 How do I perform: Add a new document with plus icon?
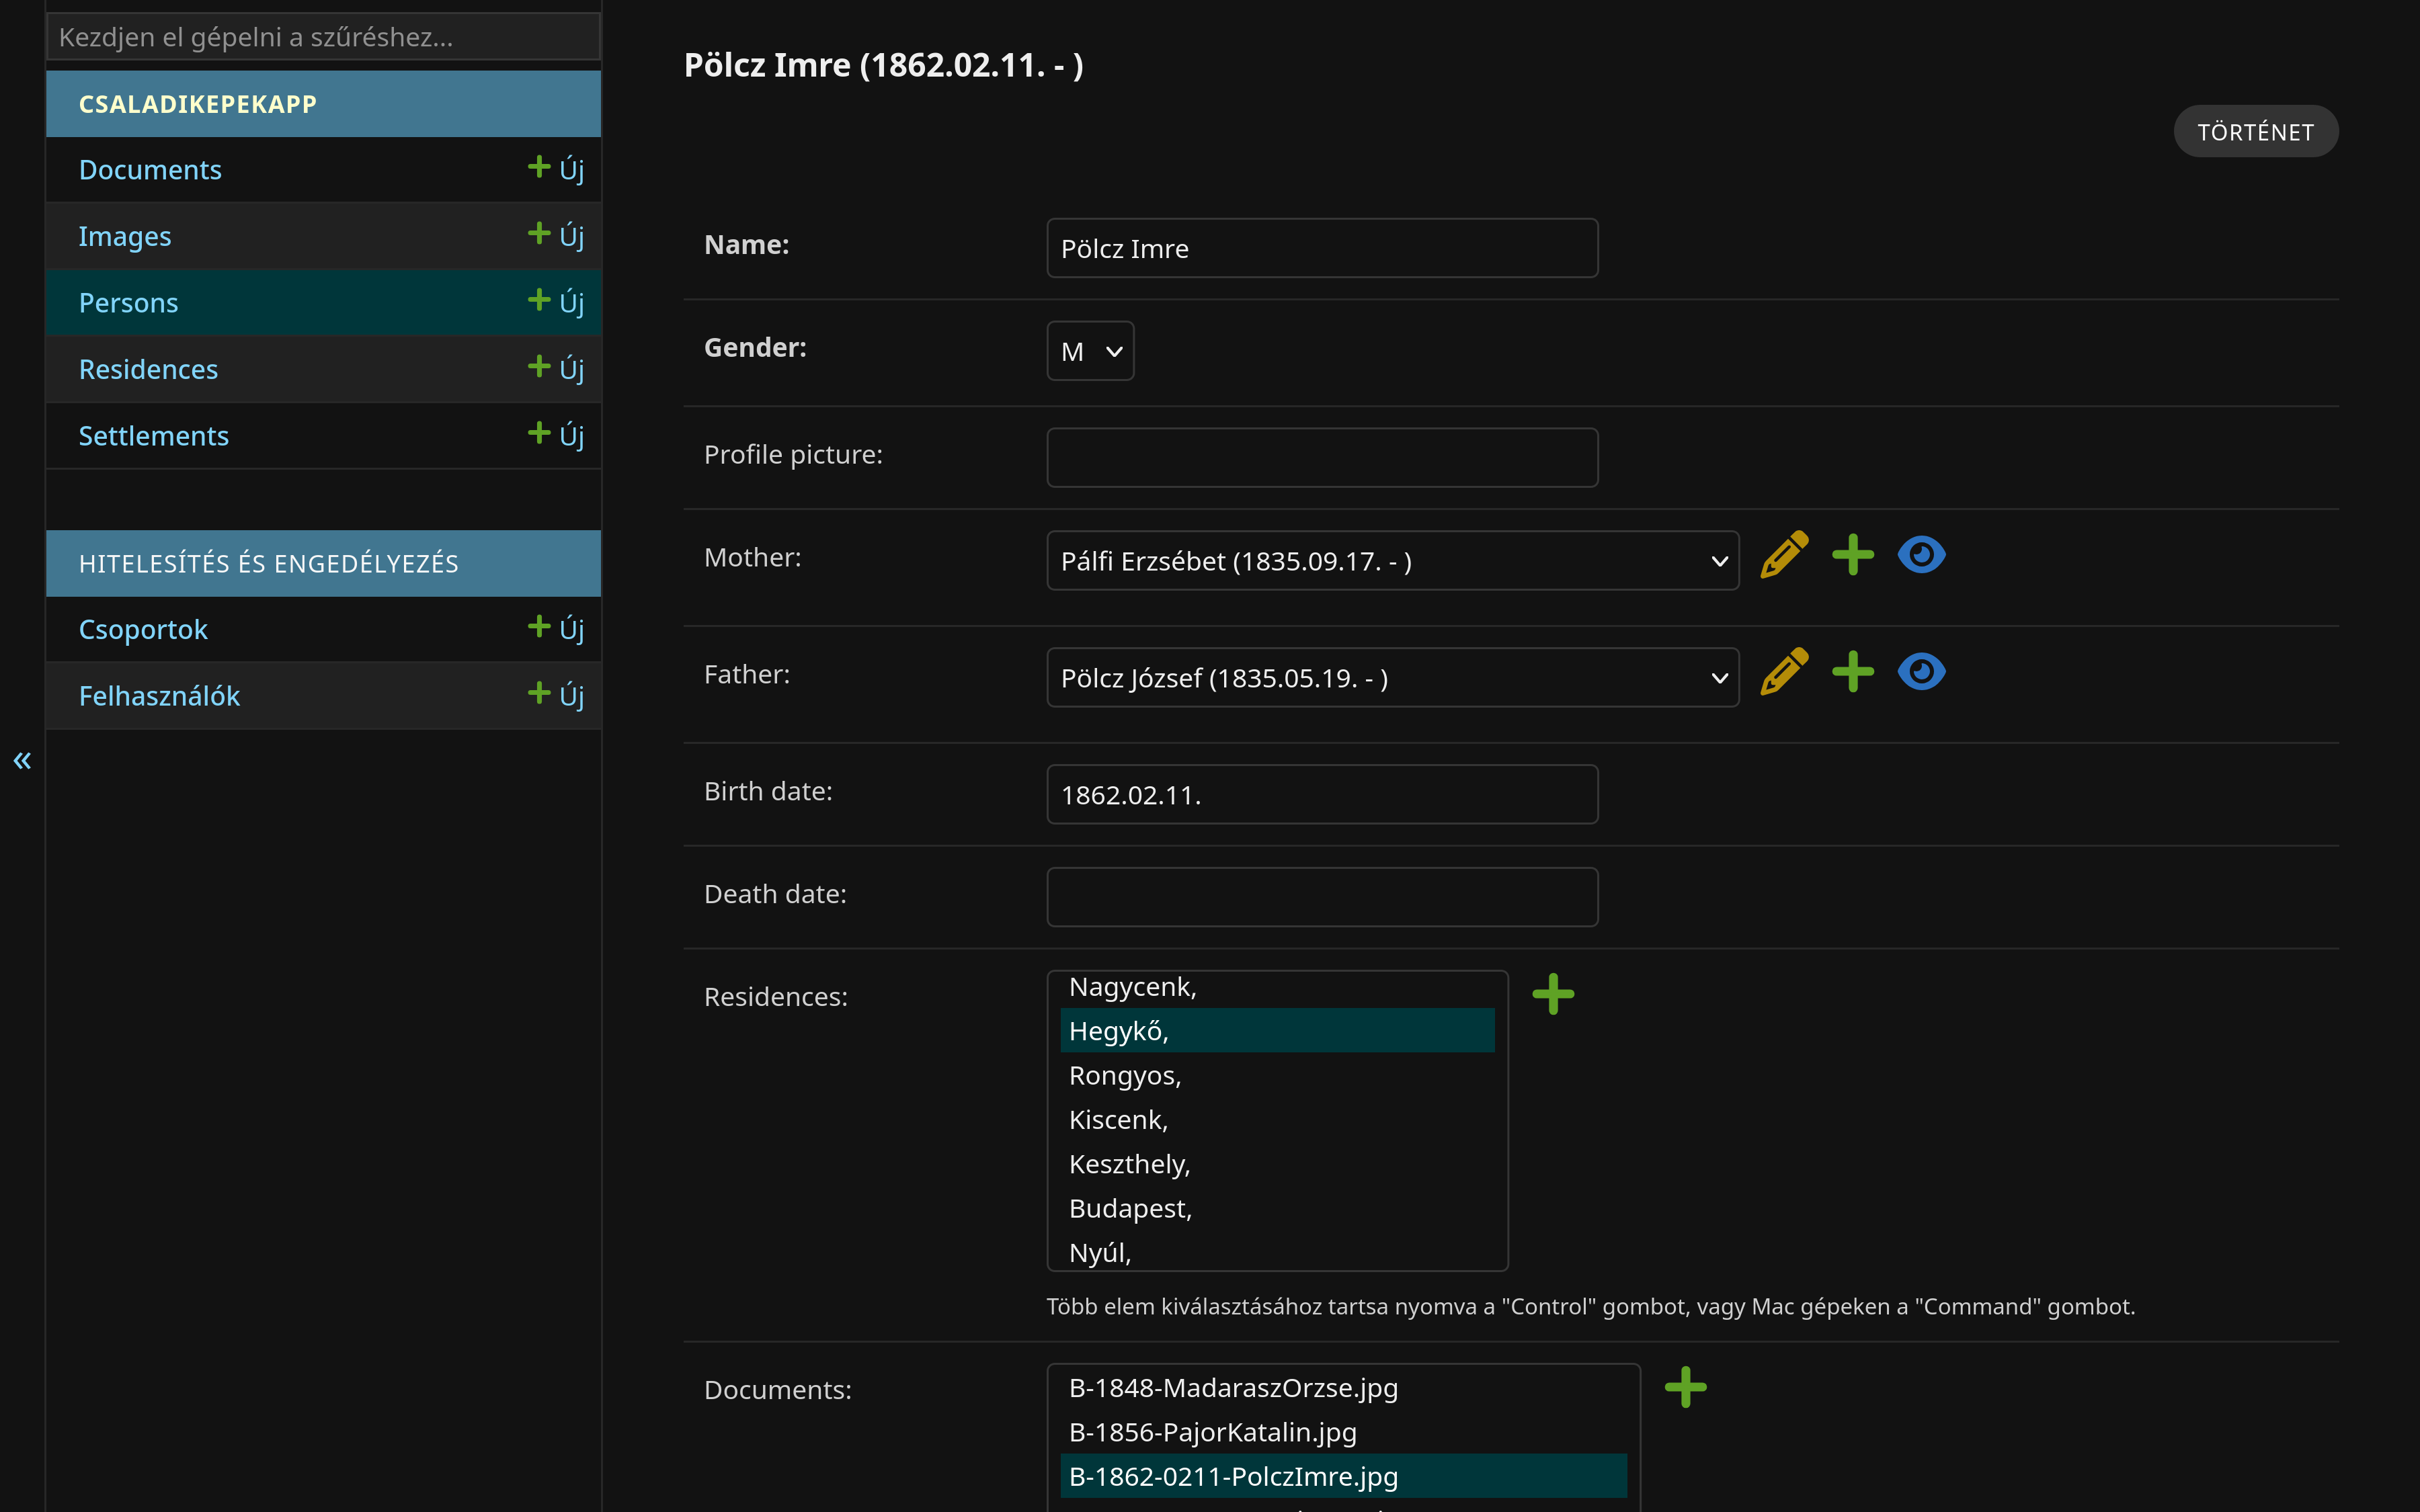coord(1685,1387)
